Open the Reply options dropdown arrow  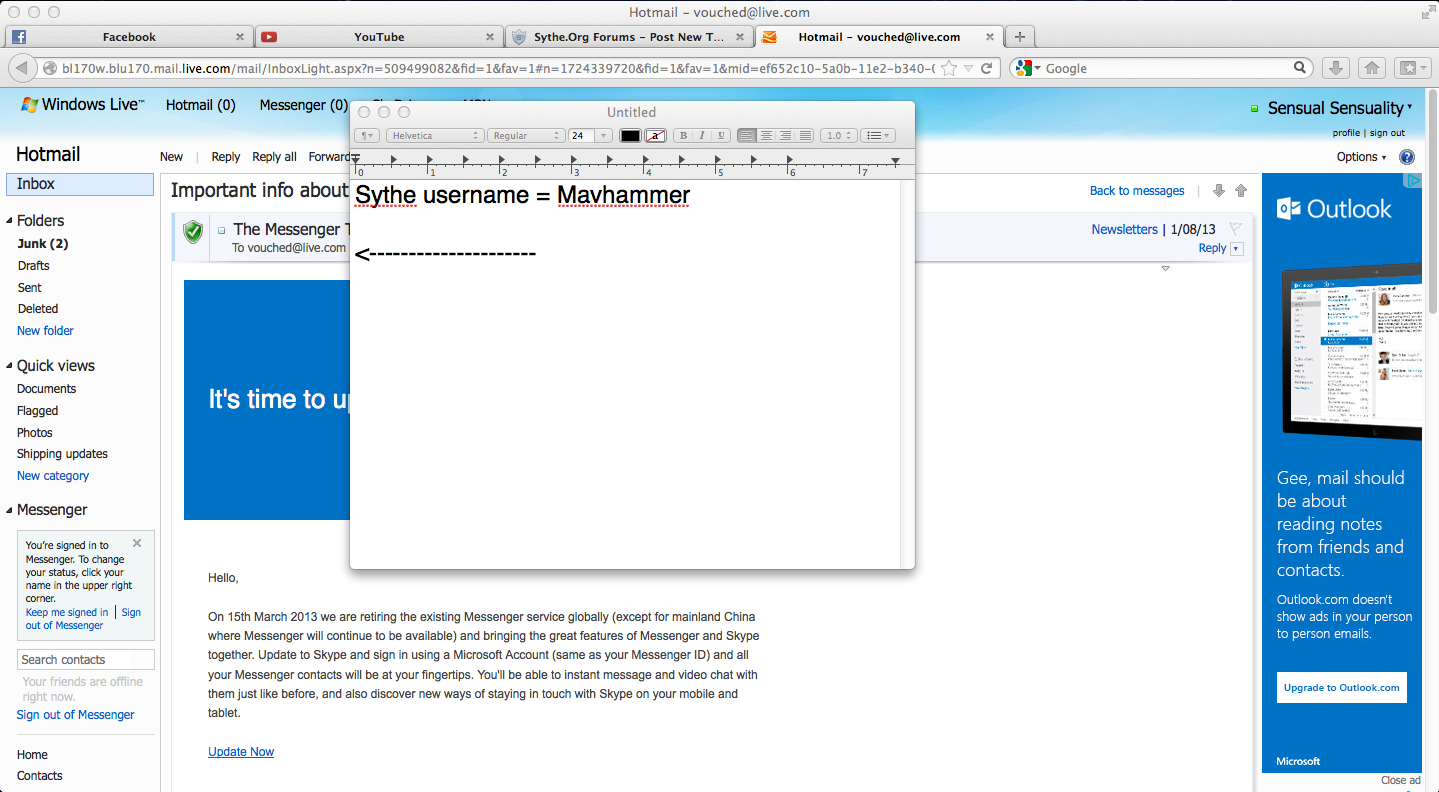coord(1237,249)
